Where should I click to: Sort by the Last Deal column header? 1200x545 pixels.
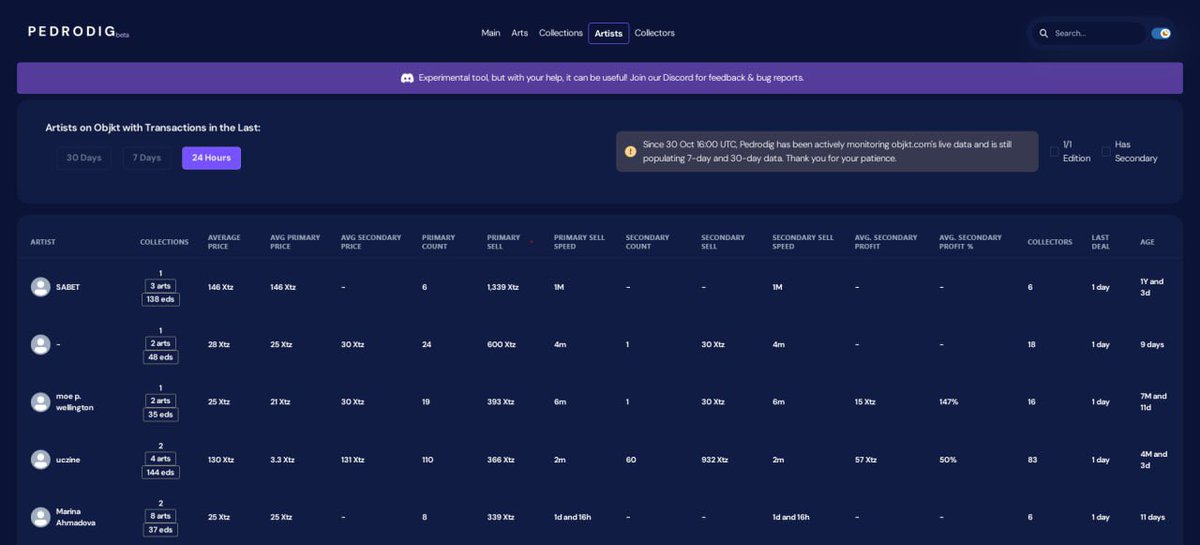(1101, 242)
